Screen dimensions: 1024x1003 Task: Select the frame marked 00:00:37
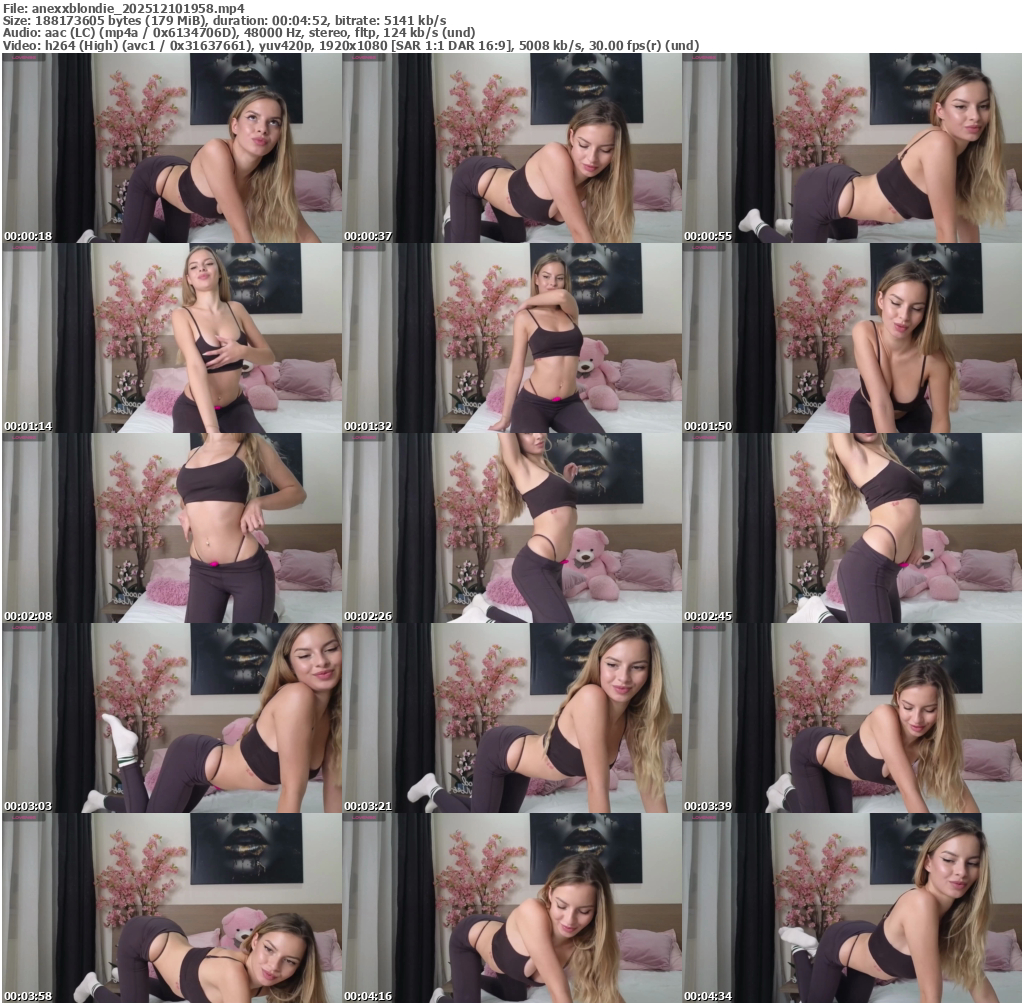(512, 148)
